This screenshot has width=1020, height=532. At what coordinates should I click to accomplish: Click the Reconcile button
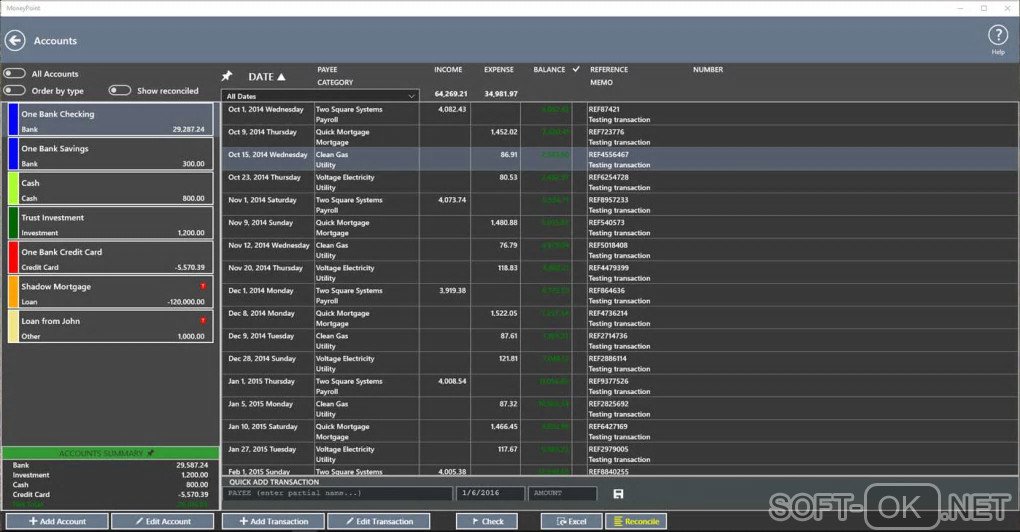click(636, 521)
